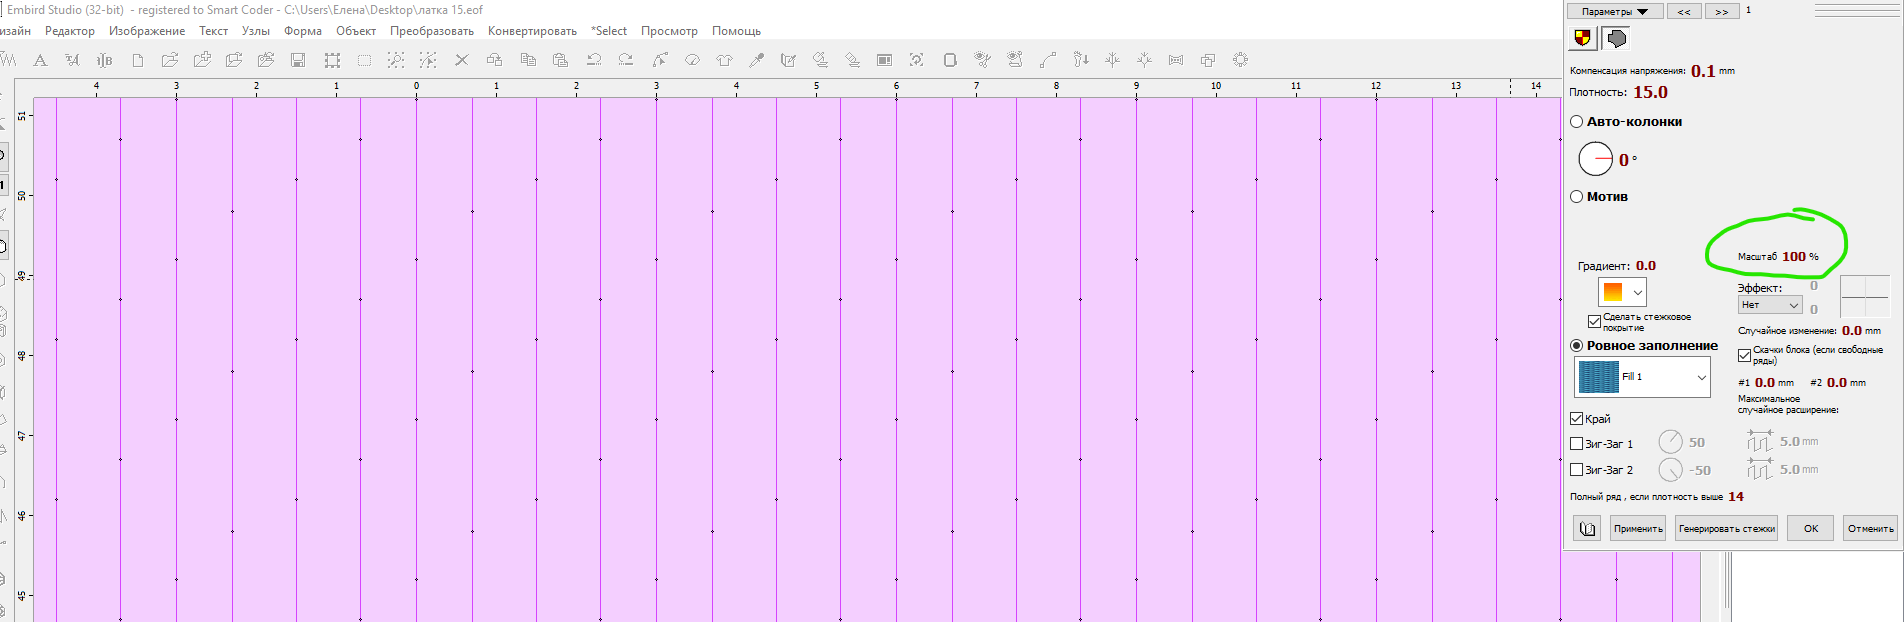Click the undo arrow icon
Image resolution: width=1904 pixels, height=622 pixels.
(594, 60)
